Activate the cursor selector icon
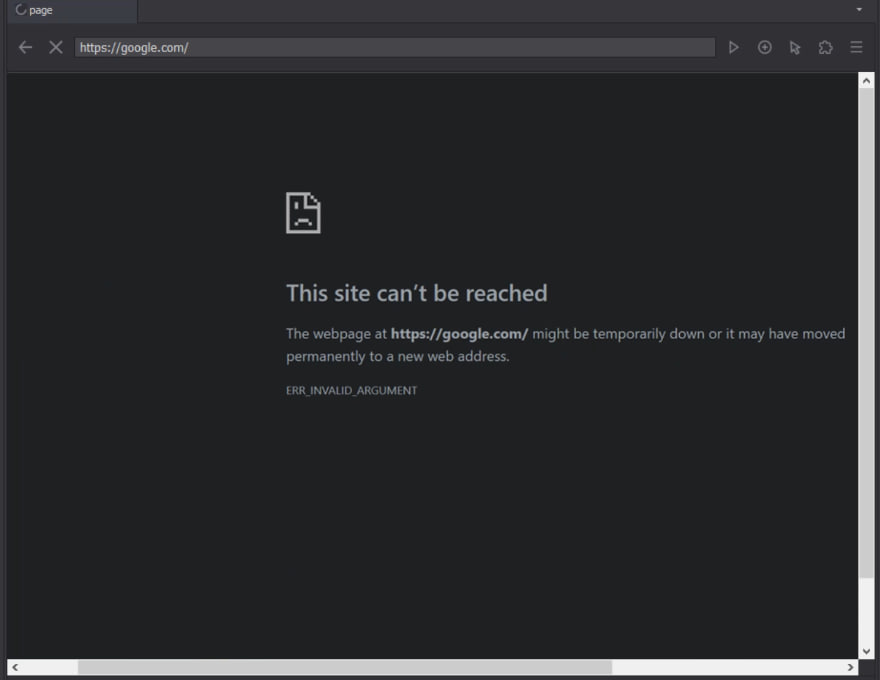Screen dimensions: 880x680 [x=795, y=48]
